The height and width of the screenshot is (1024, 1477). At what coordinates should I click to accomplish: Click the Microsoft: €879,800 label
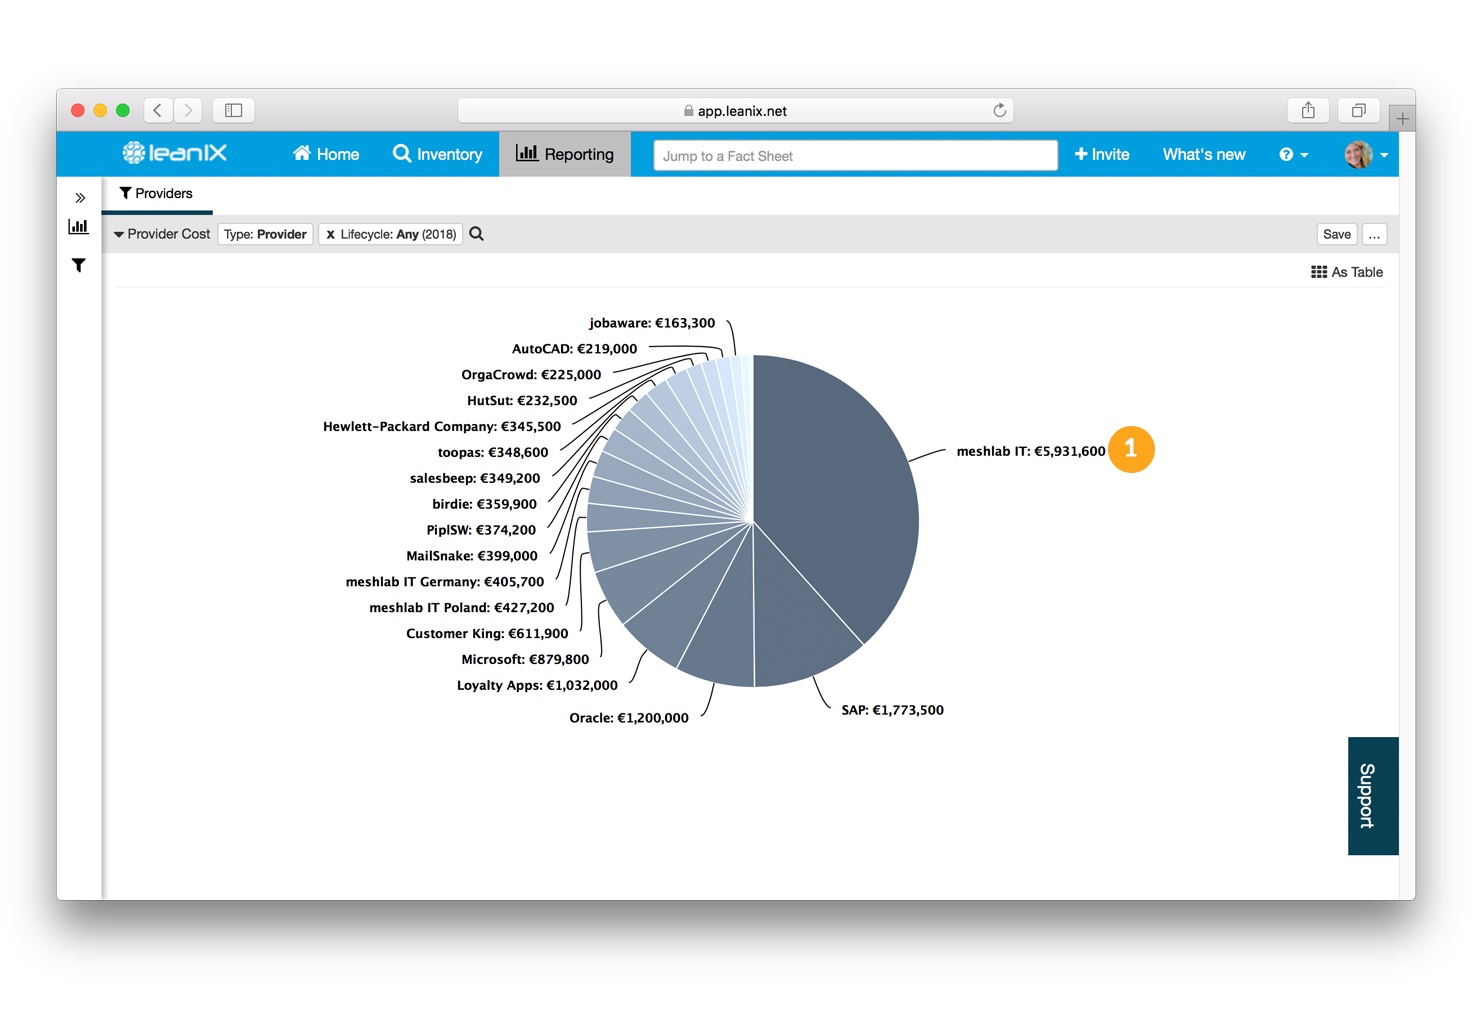[525, 659]
